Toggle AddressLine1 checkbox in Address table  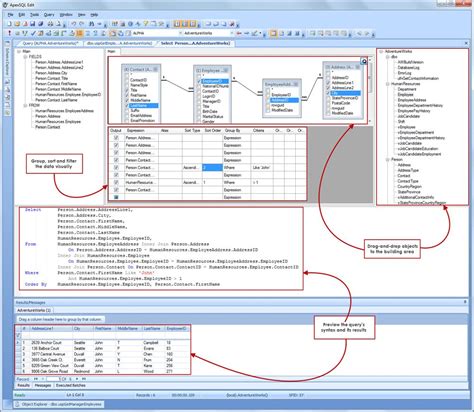coord(328,83)
